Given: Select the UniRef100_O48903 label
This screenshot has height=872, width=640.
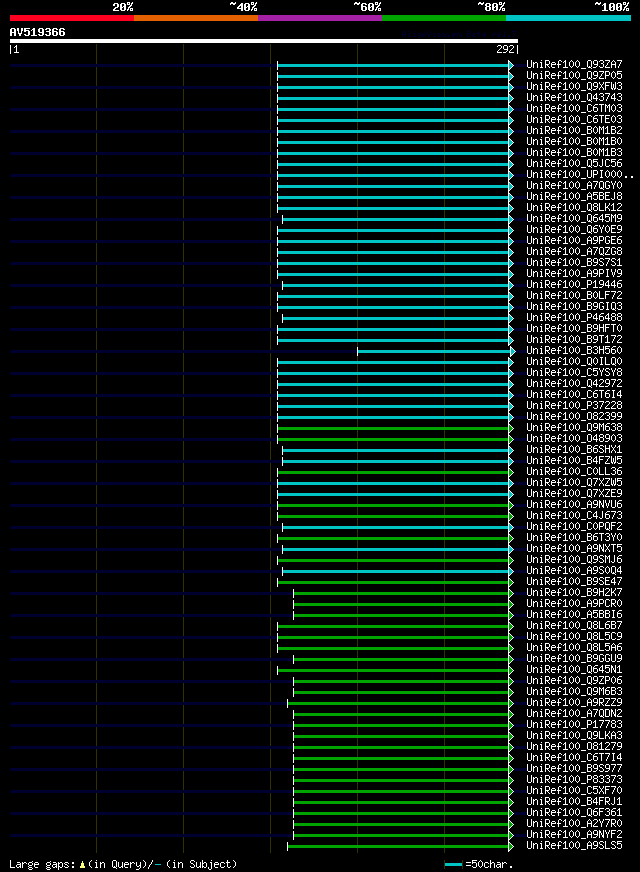Looking at the screenshot, I should click(574, 439).
